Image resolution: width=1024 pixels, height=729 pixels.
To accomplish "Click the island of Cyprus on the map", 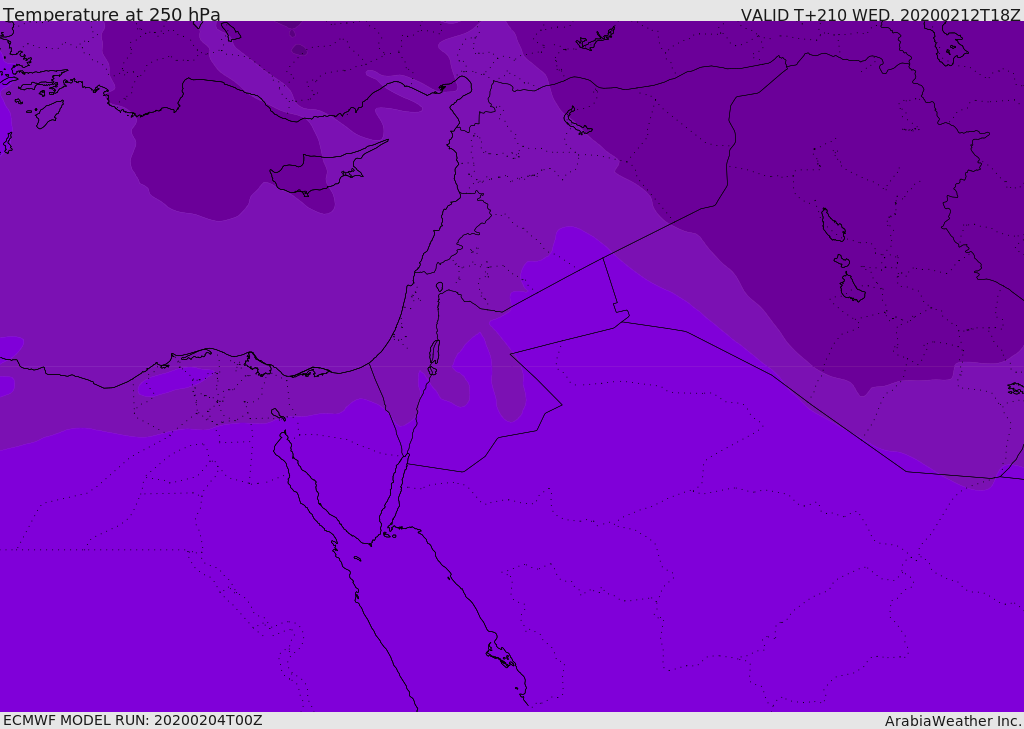I will point(320,172).
